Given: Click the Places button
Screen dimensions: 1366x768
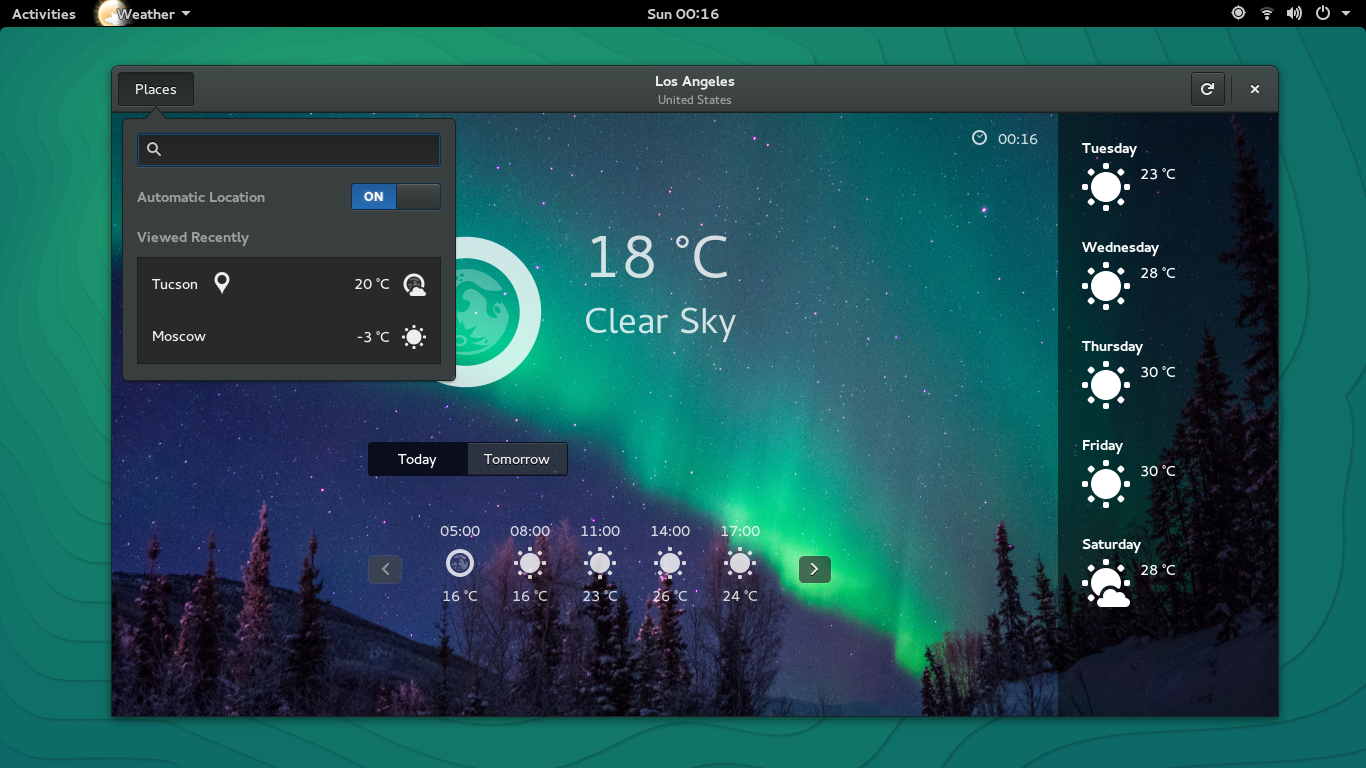Looking at the screenshot, I should pos(155,89).
